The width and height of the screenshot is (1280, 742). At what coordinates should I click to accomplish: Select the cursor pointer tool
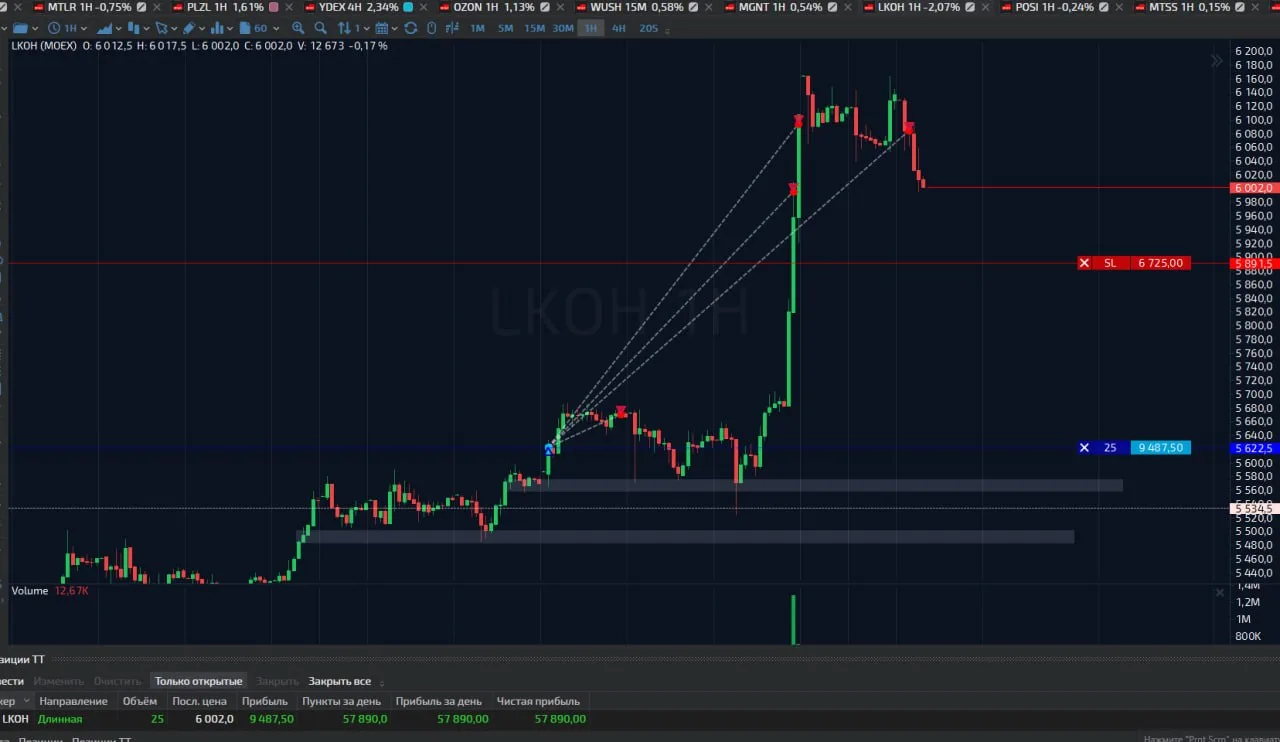click(161, 28)
